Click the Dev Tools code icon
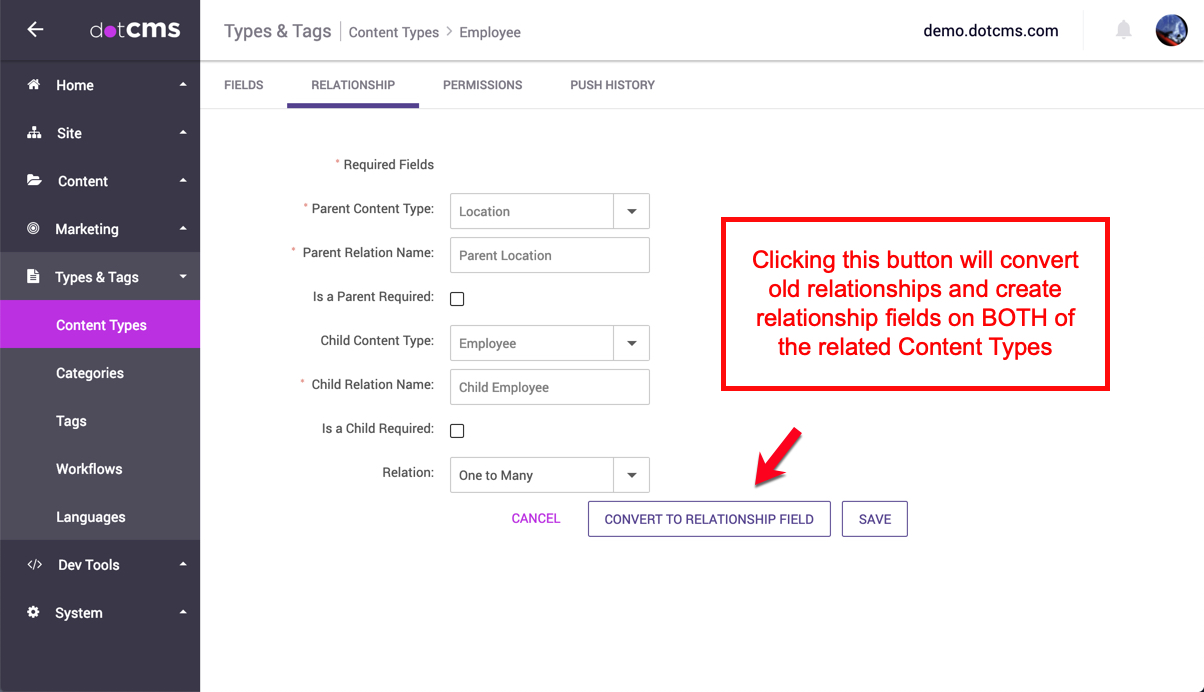 click(34, 565)
